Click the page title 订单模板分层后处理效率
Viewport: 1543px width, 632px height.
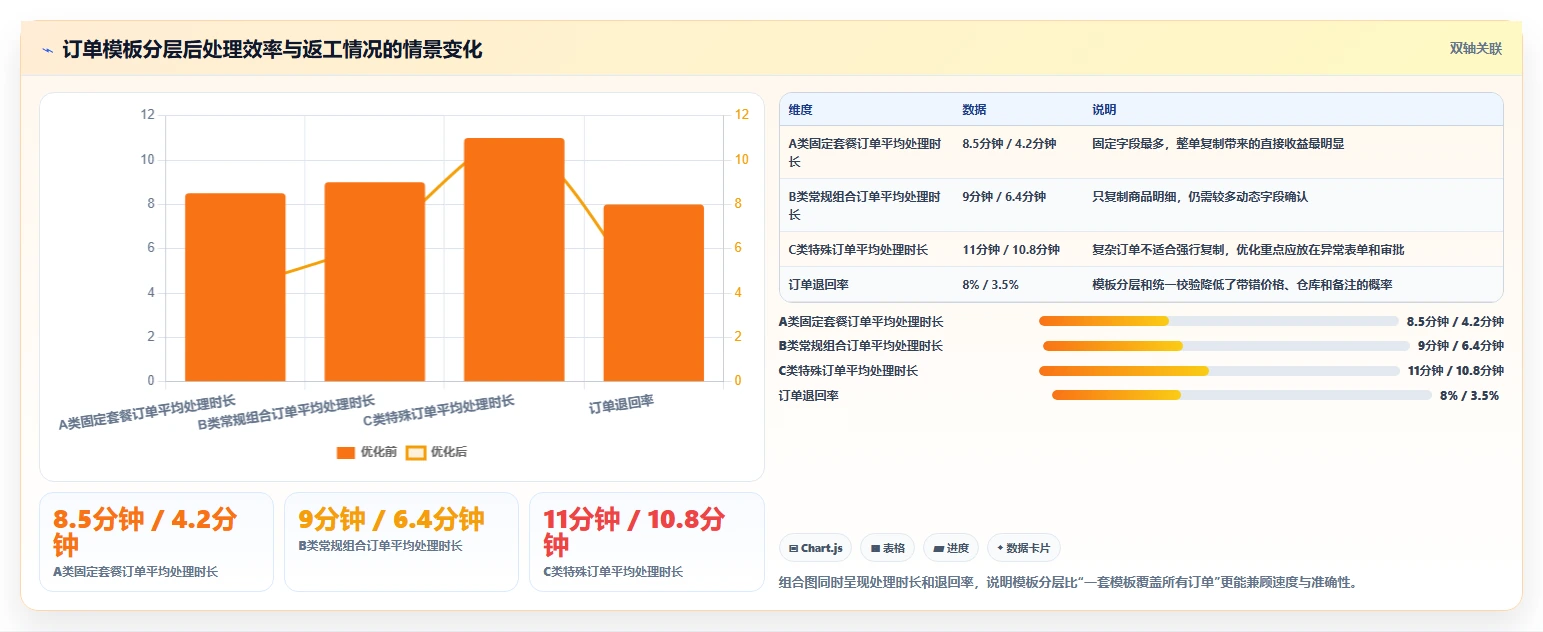click(x=272, y=50)
